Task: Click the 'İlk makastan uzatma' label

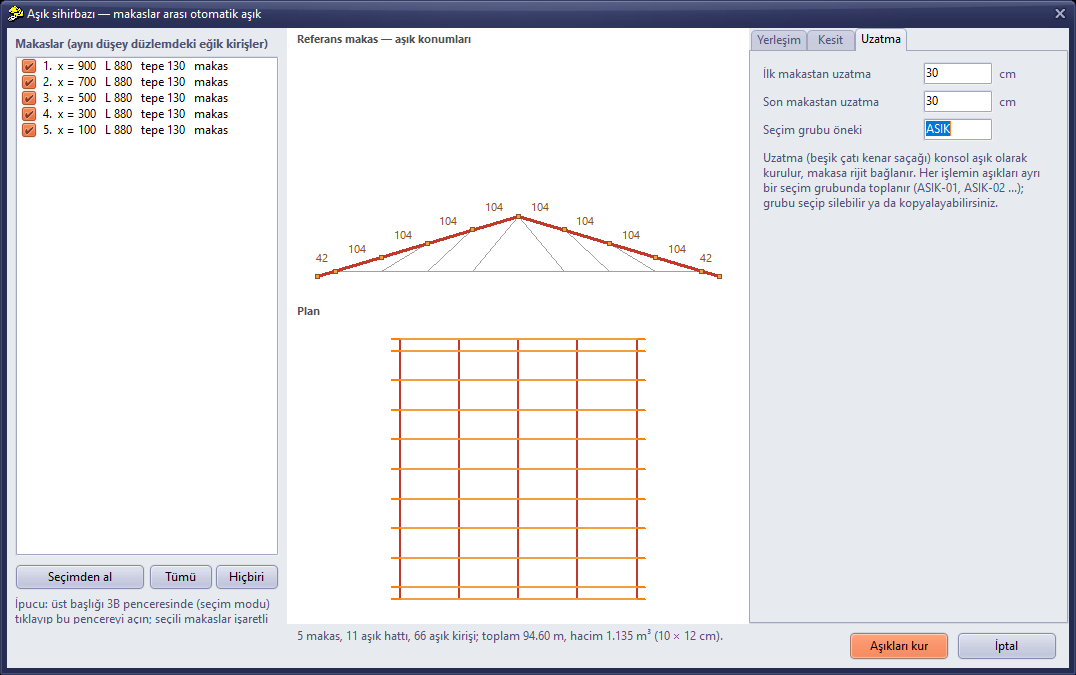Action: click(817, 74)
